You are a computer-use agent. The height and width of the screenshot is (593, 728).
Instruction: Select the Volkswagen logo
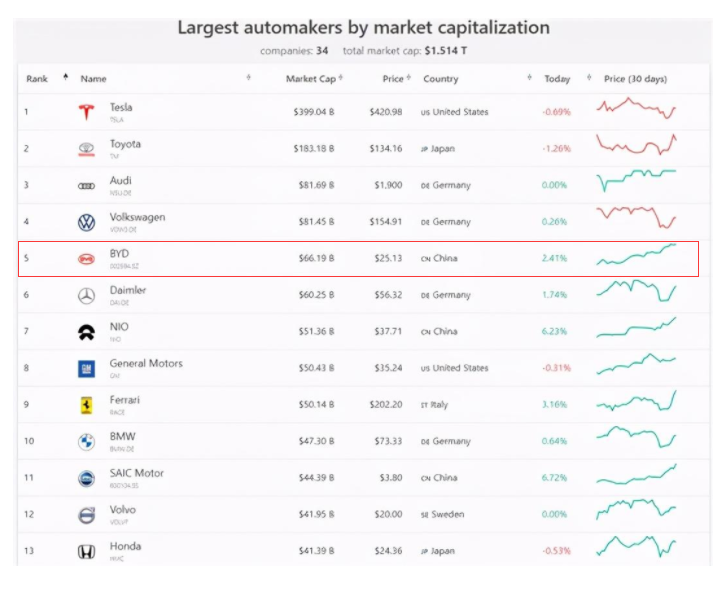86,222
